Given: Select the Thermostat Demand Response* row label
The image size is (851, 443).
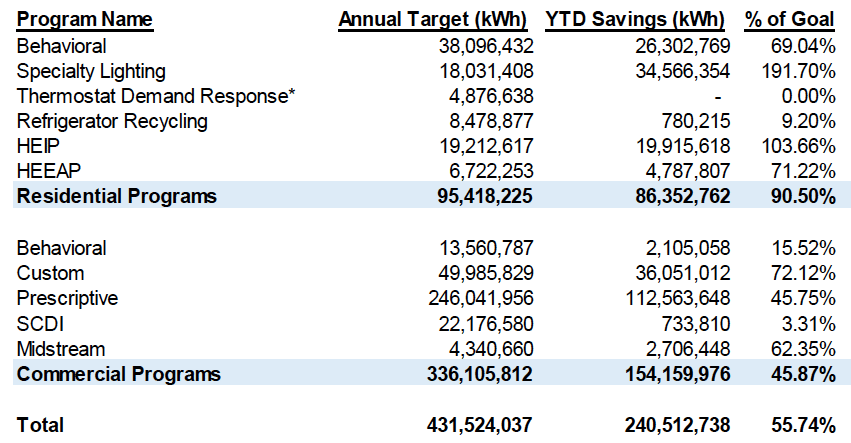Looking at the screenshot, I should (153, 96).
